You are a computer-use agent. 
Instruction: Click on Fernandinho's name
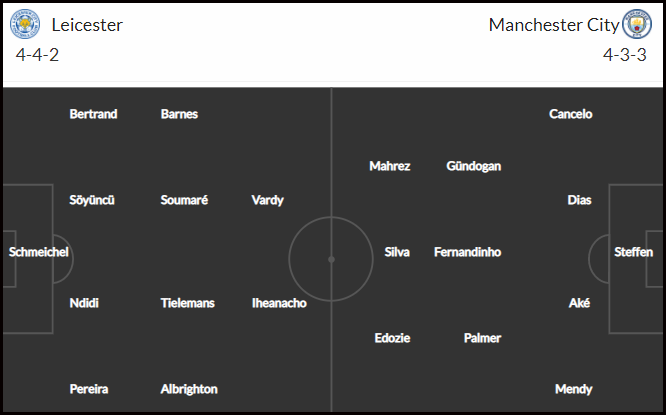468,252
